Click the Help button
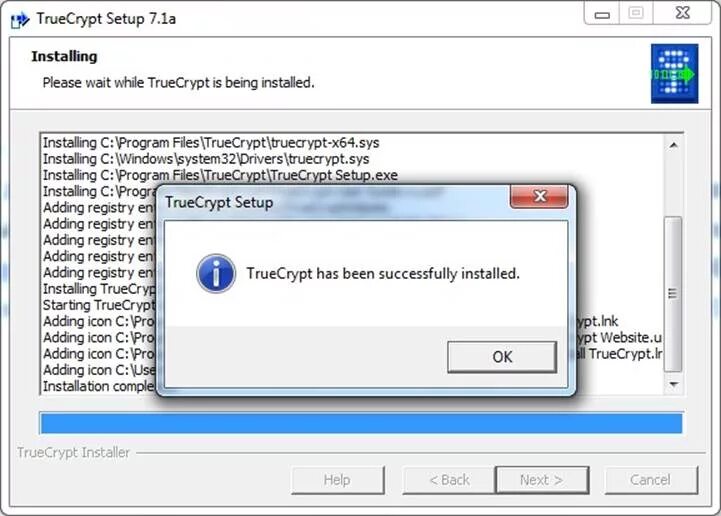Screen dimensions: 721x516 (x=338, y=480)
